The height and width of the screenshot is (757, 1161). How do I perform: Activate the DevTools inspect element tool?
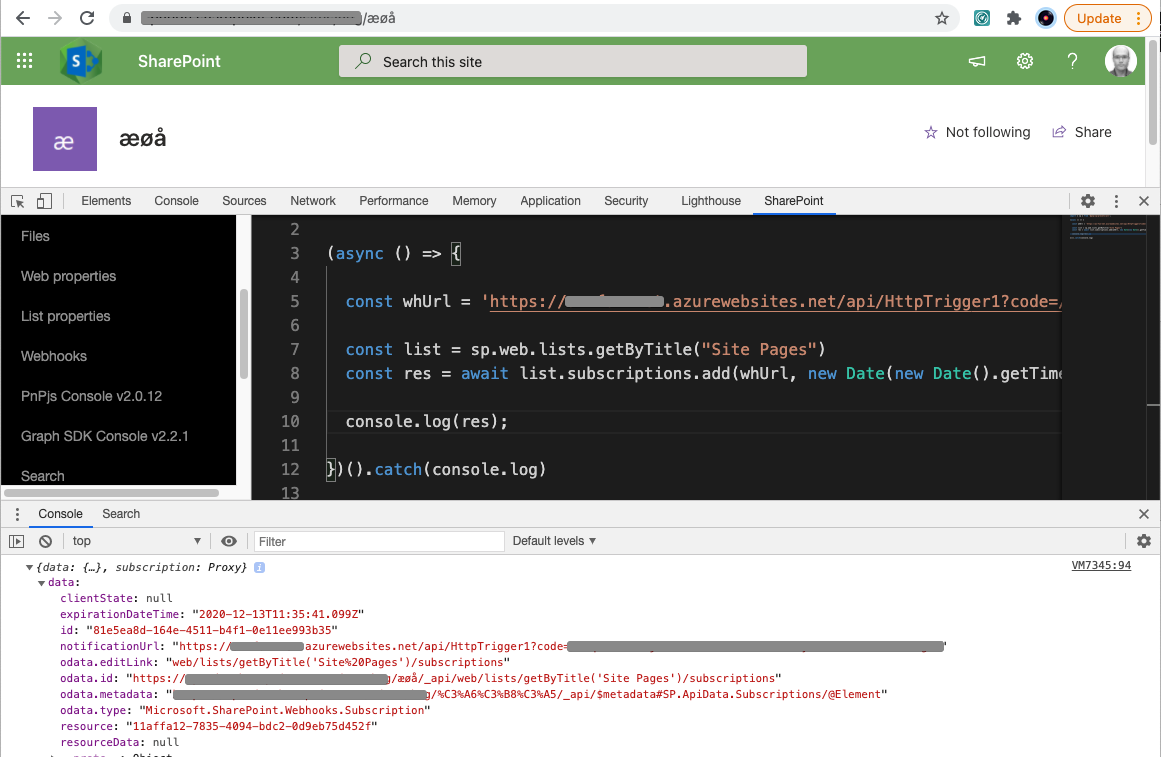coord(18,201)
